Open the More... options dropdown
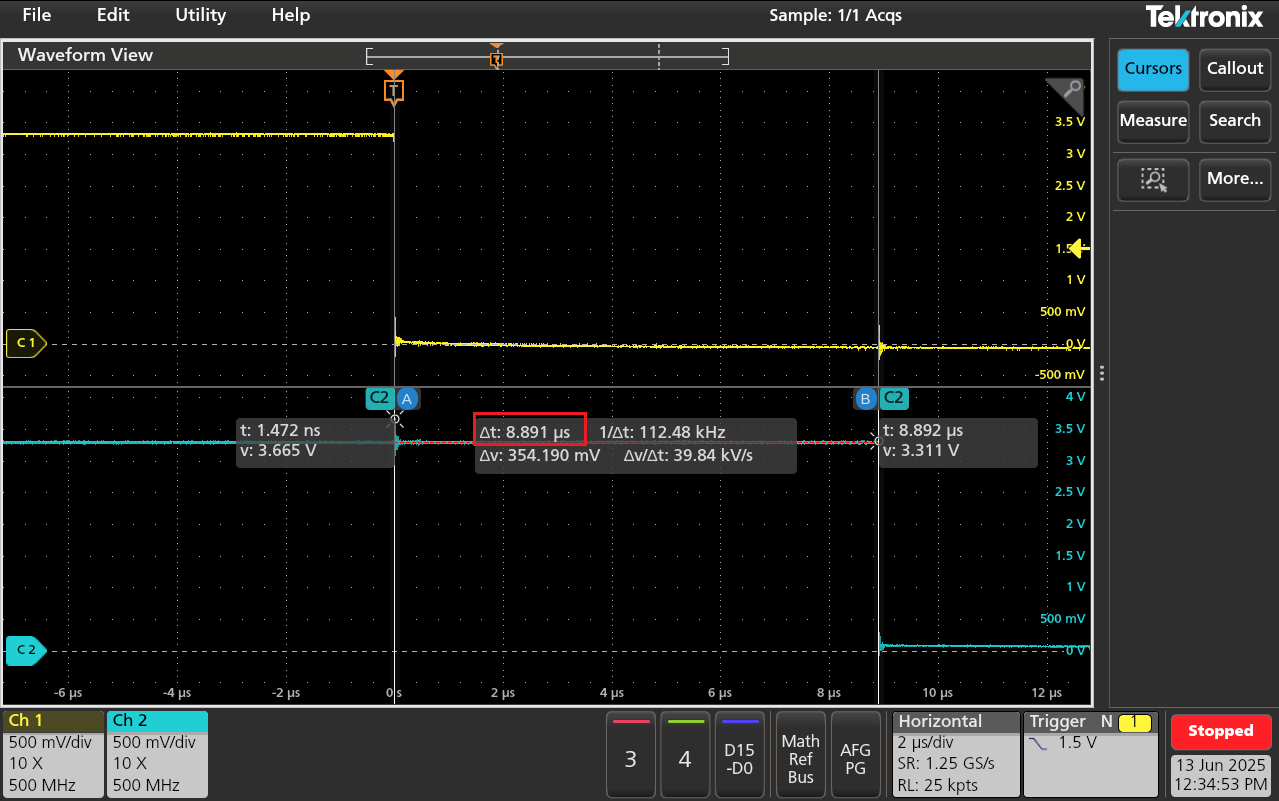 tap(1235, 179)
